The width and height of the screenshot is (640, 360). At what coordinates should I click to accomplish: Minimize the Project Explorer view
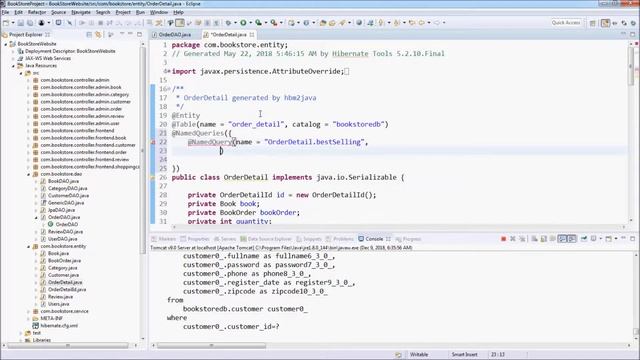(x=130, y=34)
